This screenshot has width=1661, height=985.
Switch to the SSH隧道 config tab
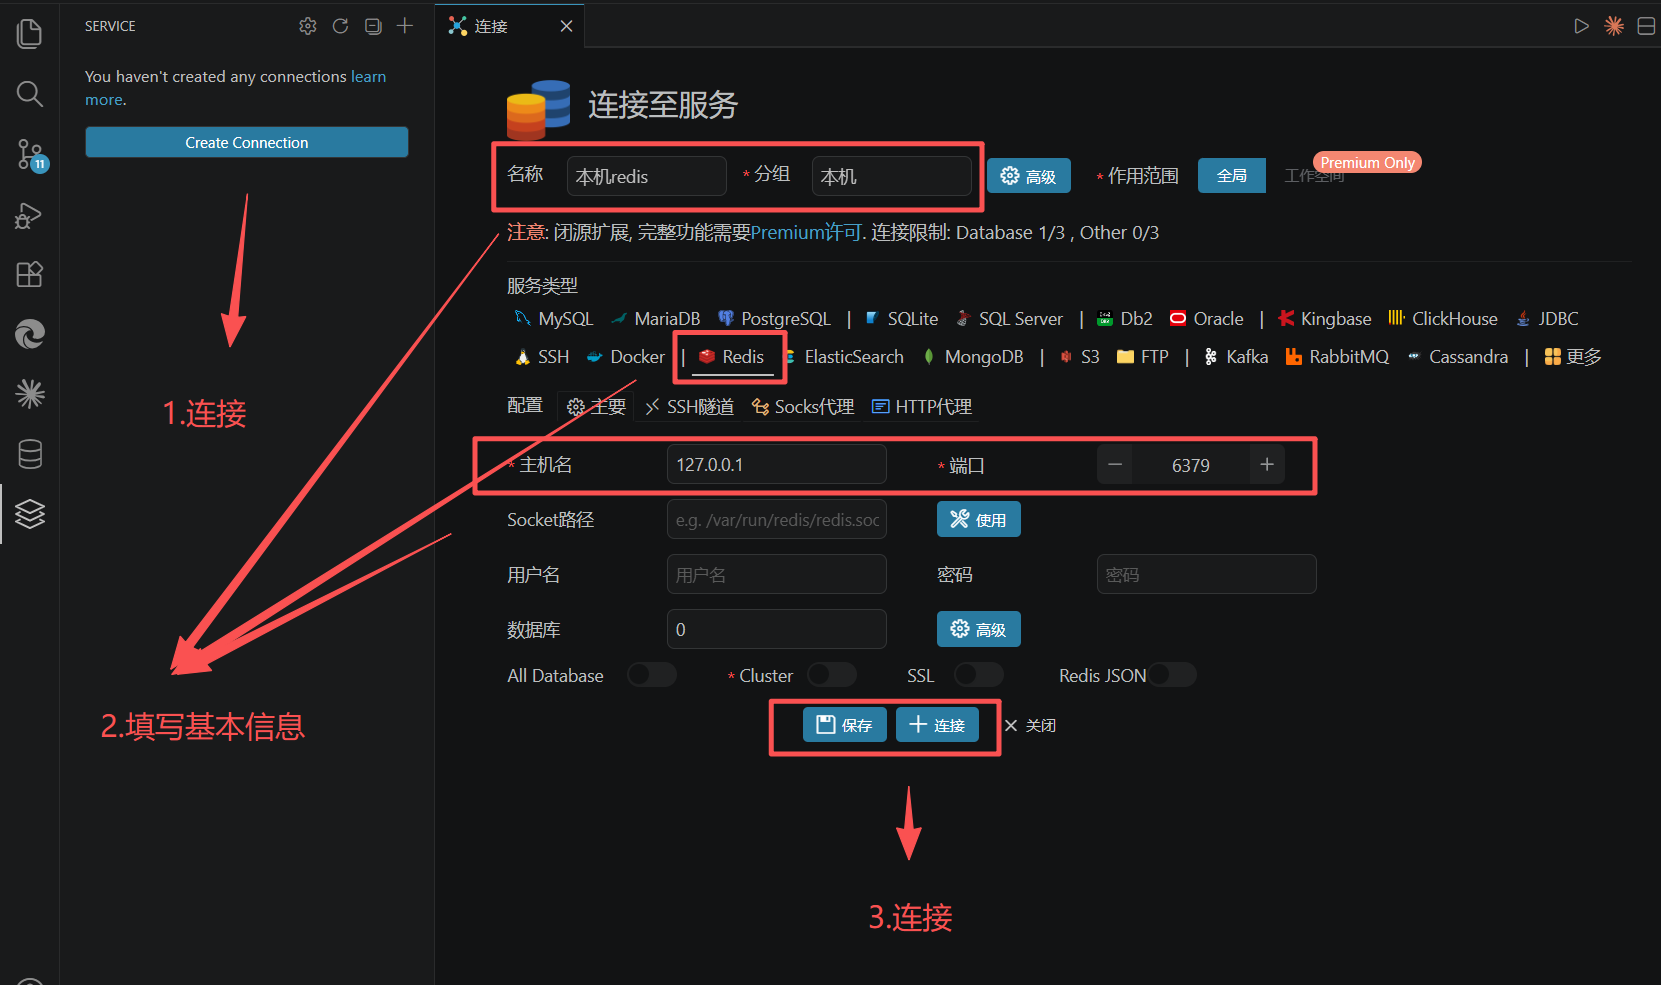pyautogui.click(x=690, y=407)
